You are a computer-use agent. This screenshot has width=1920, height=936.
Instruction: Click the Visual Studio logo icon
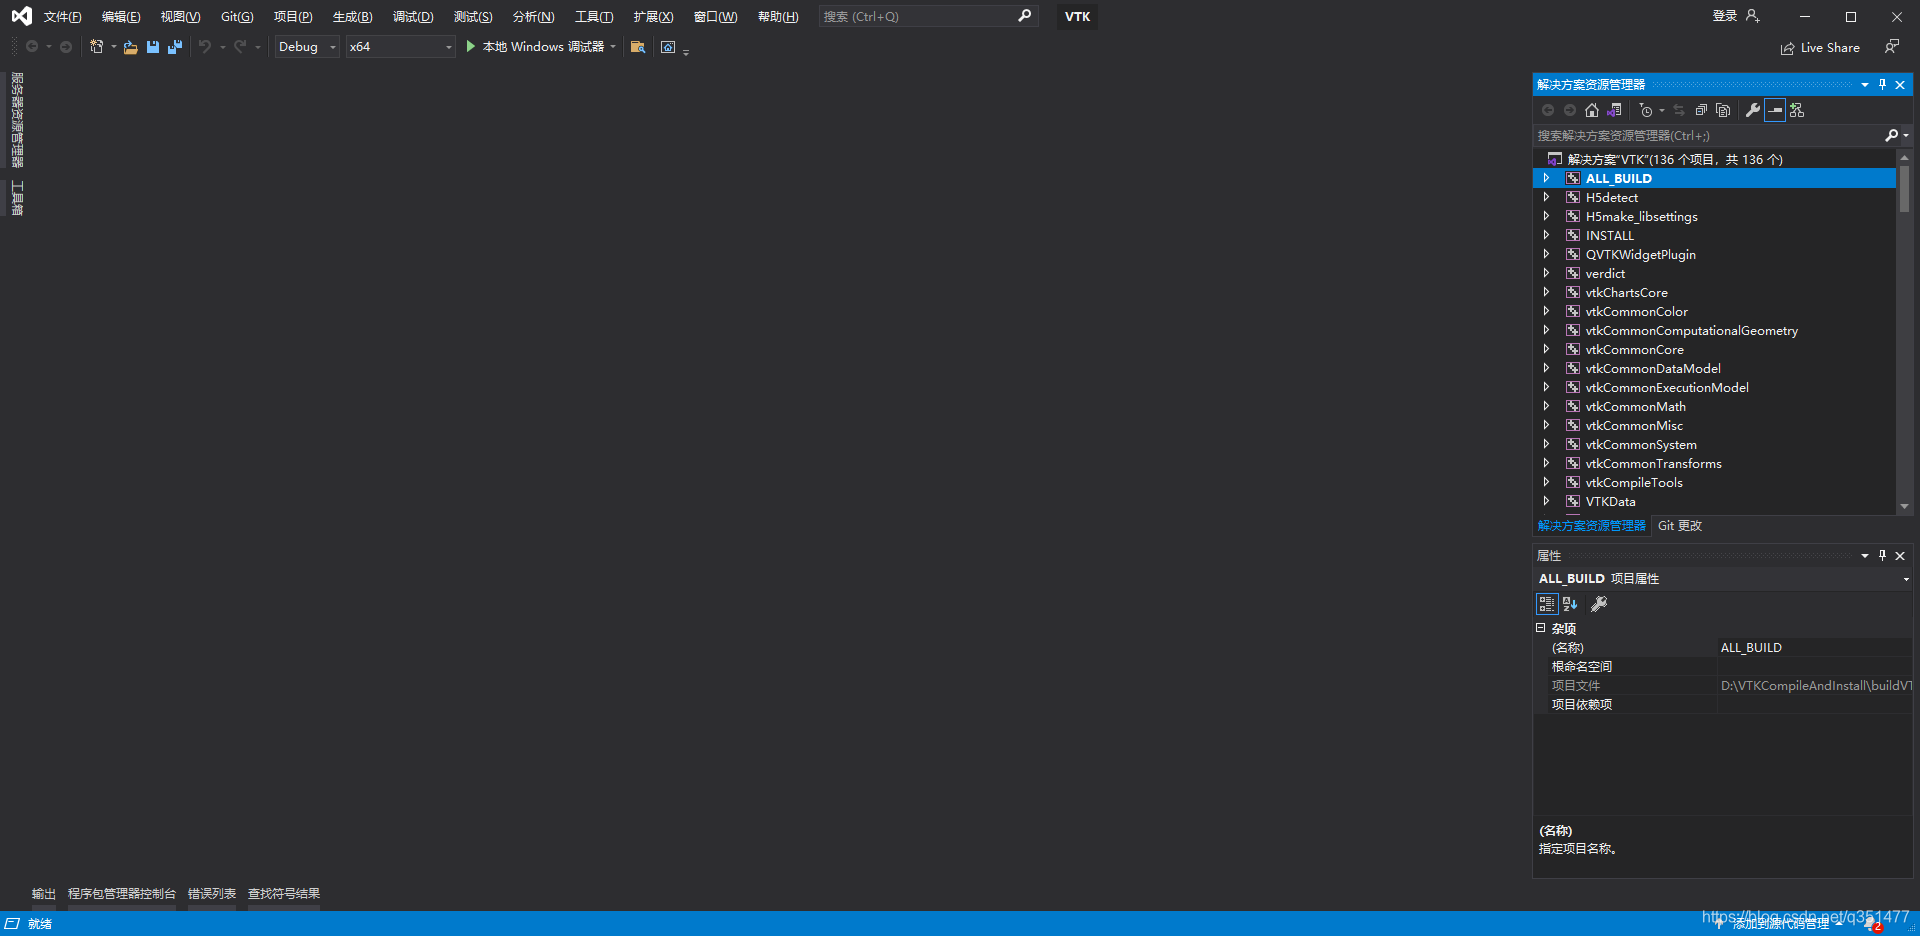pos(21,16)
